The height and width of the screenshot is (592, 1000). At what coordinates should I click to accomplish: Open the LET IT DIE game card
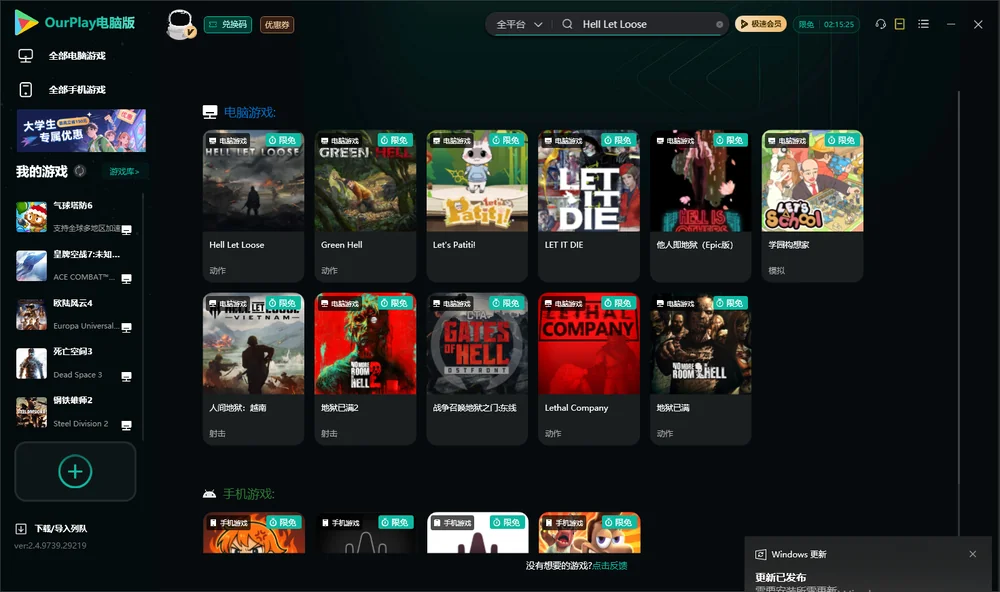pyautogui.click(x=589, y=206)
